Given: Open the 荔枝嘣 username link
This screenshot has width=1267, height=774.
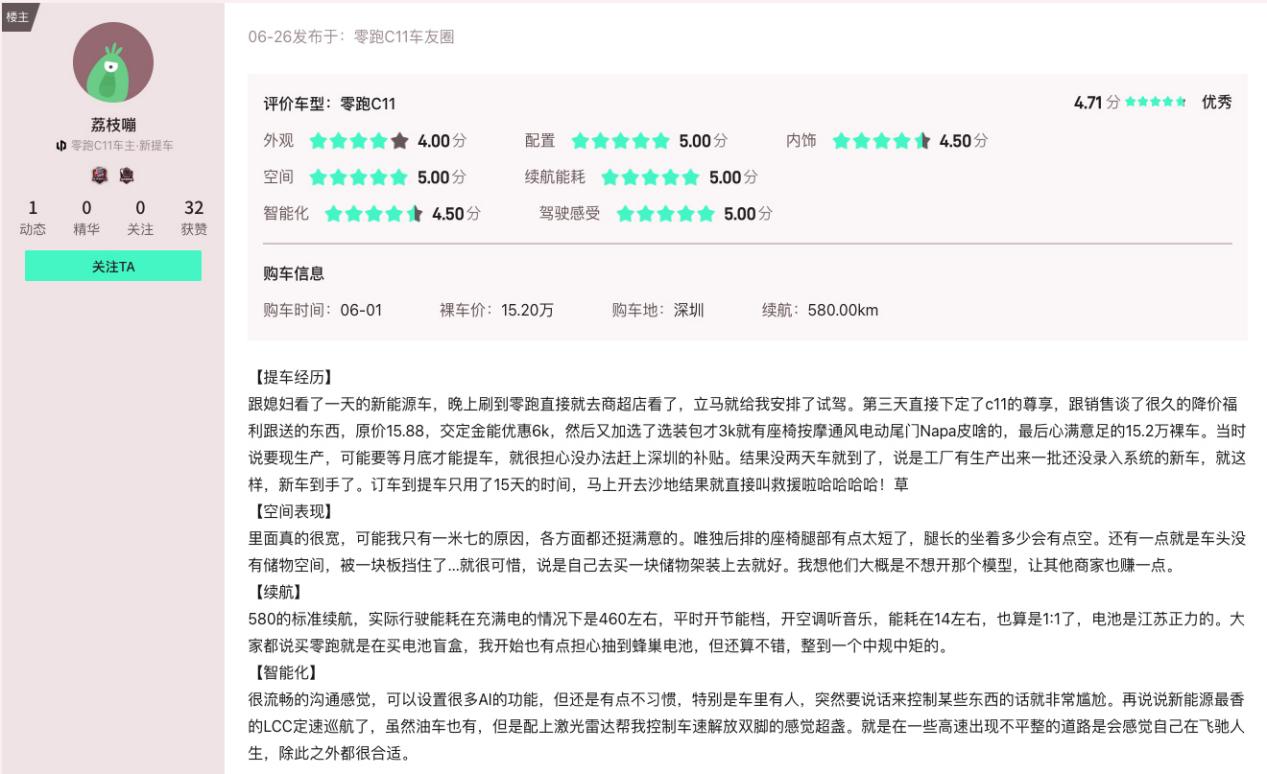Looking at the screenshot, I should tap(113, 125).
